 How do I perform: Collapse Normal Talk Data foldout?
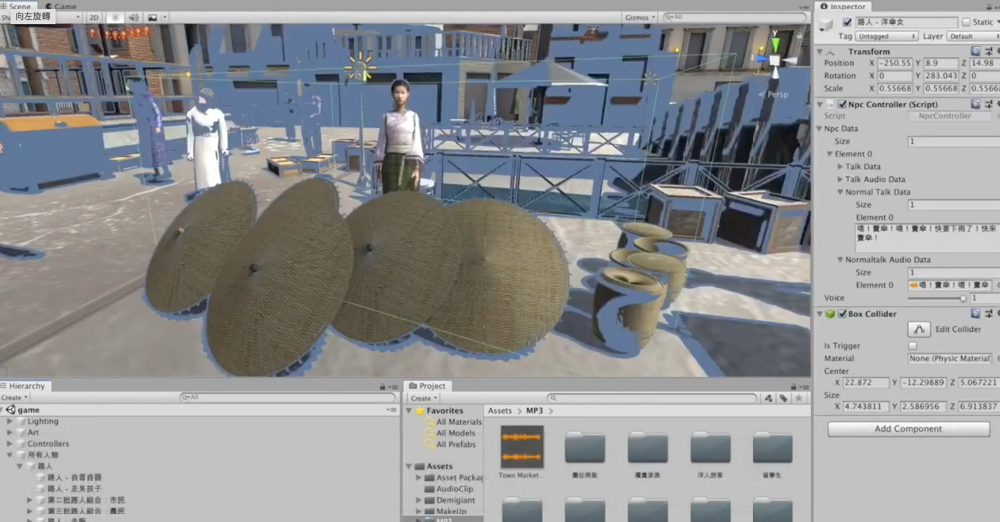840,192
